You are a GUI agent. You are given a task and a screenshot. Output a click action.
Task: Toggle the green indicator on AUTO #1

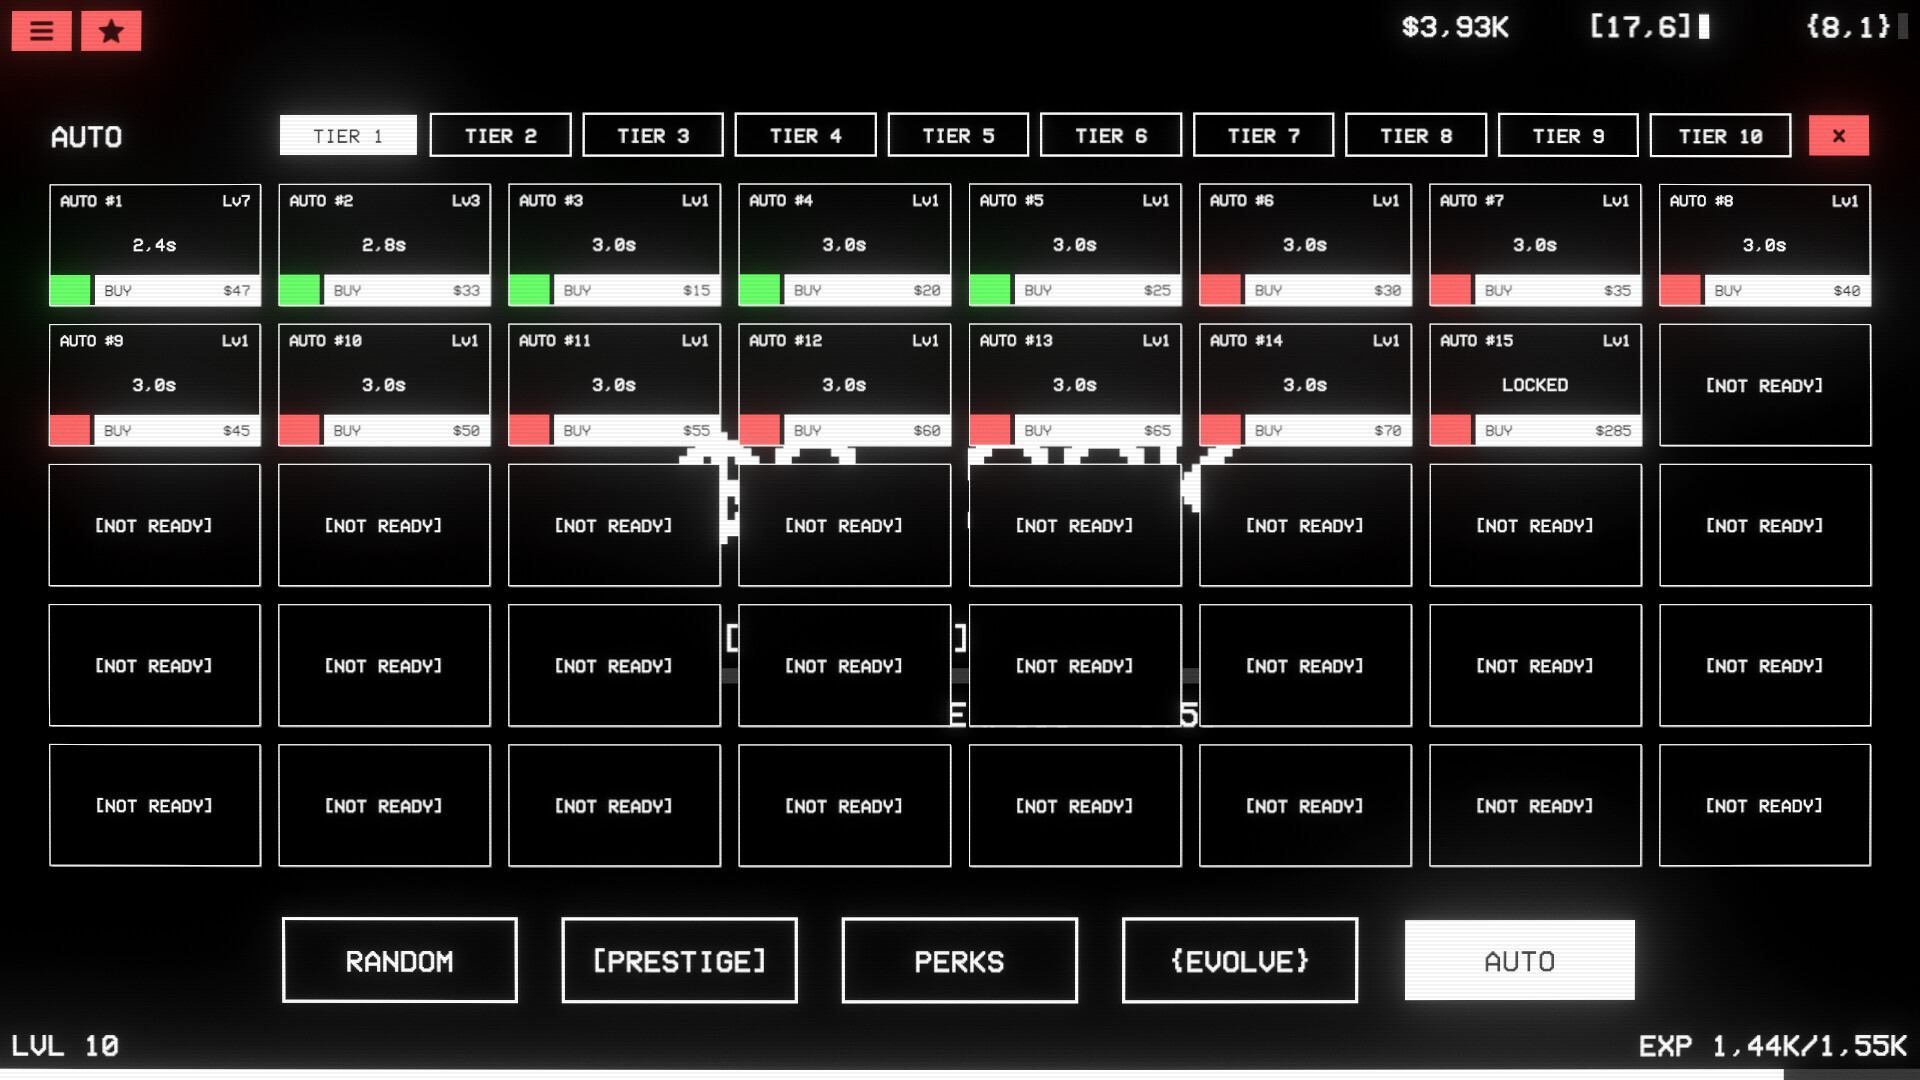coord(70,290)
